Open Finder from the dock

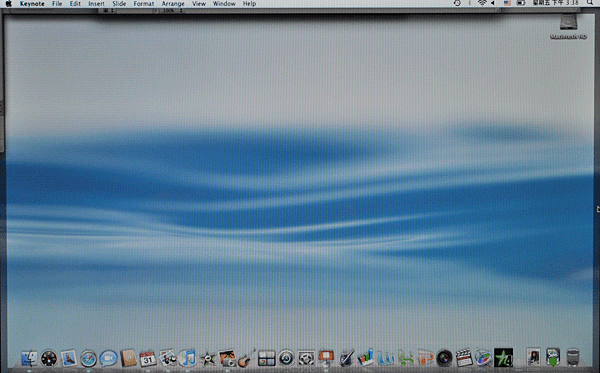(x=29, y=358)
